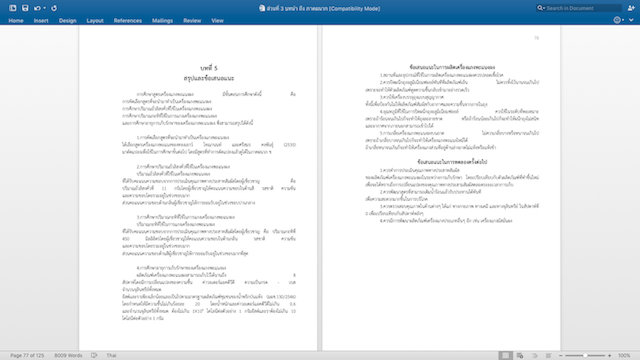Switch to Print Layout view
This screenshot has width=640, height=360.
point(505,356)
